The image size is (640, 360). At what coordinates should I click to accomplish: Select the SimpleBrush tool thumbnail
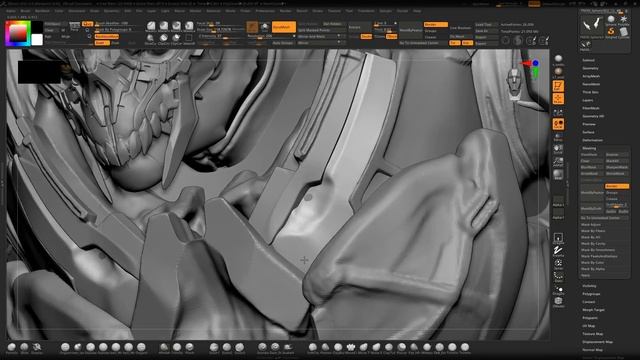click(611, 33)
